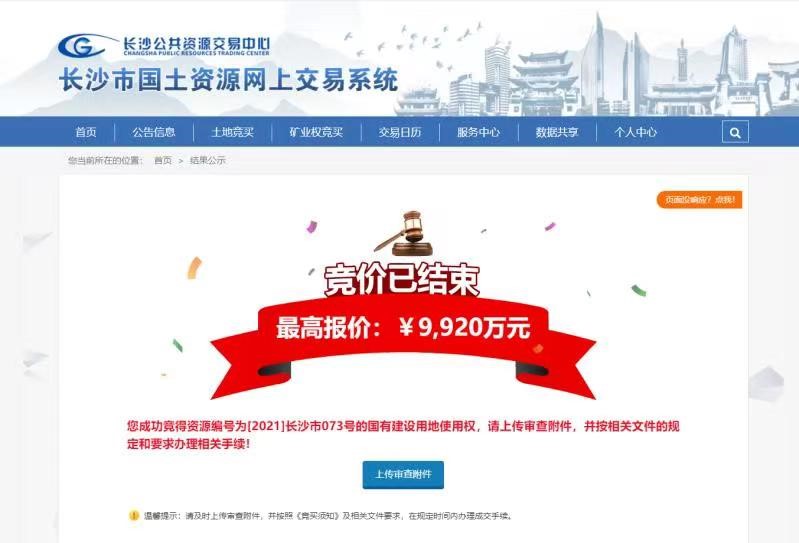Click the 结果公示 breadcrumb link
Viewport: 799px width, 543px height.
(207, 160)
